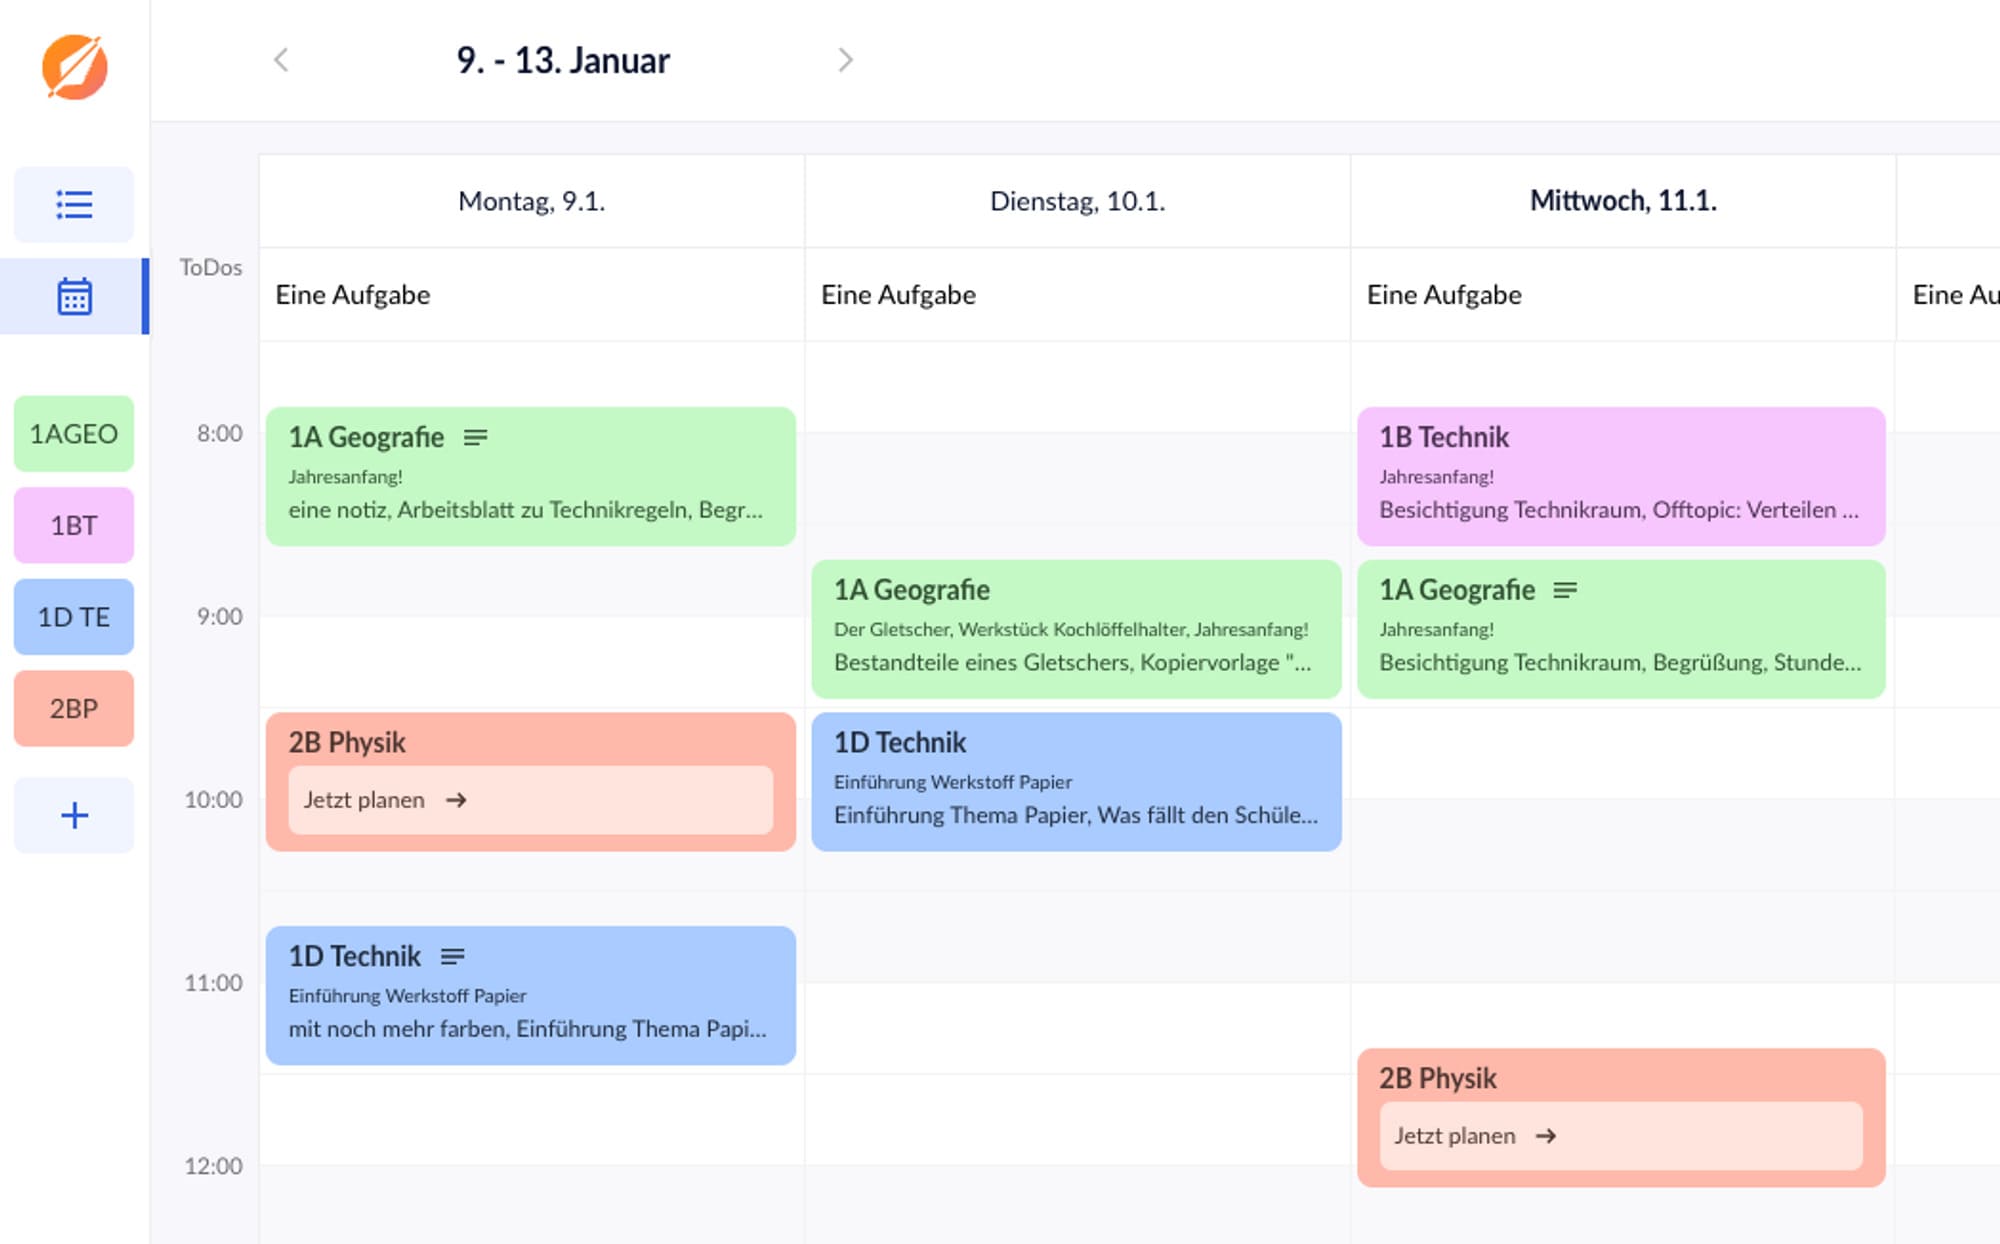Image resolution: width=2000 pixels, height=1244 pixels.
Task: Open Wednesday's 1B Technik lesson card
Action: (1621, 476)
